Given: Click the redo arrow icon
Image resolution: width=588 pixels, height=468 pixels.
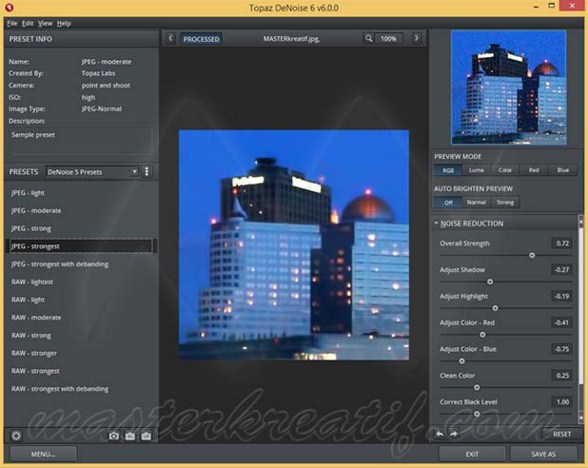Looking at the screenshot, I should (x=454, y=434).
